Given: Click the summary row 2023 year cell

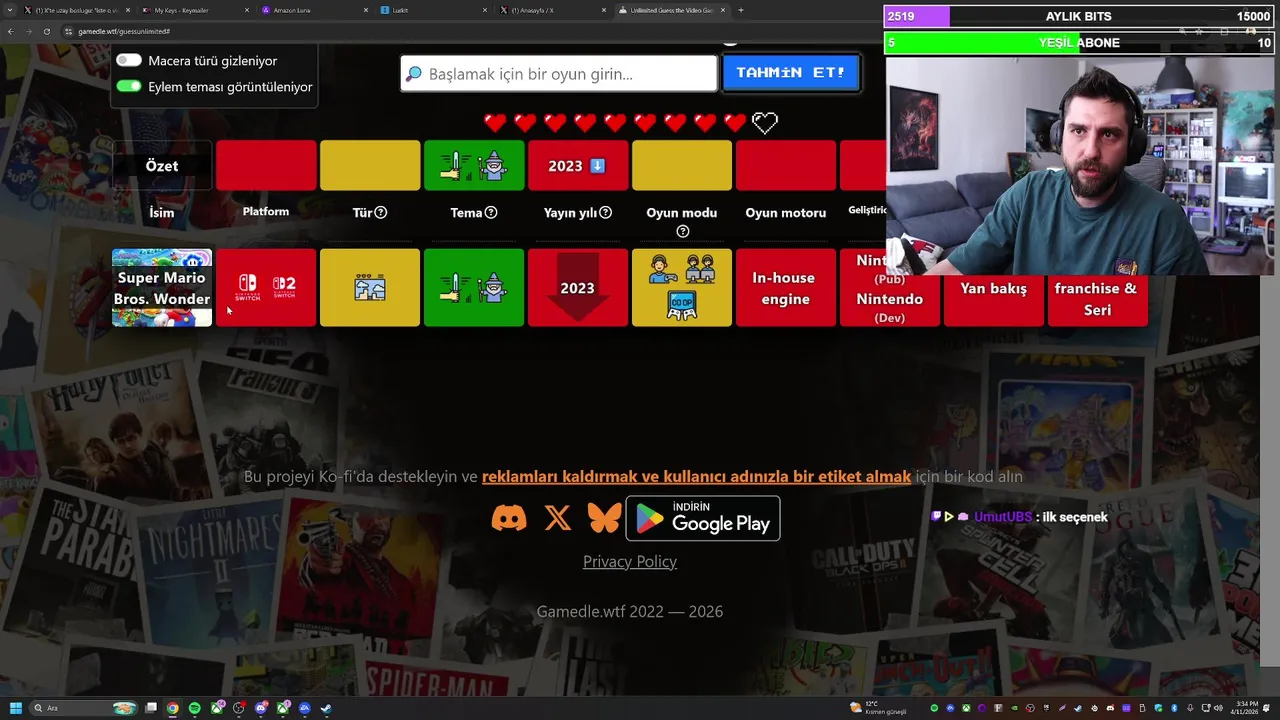Looking at the screenshot, I should pos(578,166).
